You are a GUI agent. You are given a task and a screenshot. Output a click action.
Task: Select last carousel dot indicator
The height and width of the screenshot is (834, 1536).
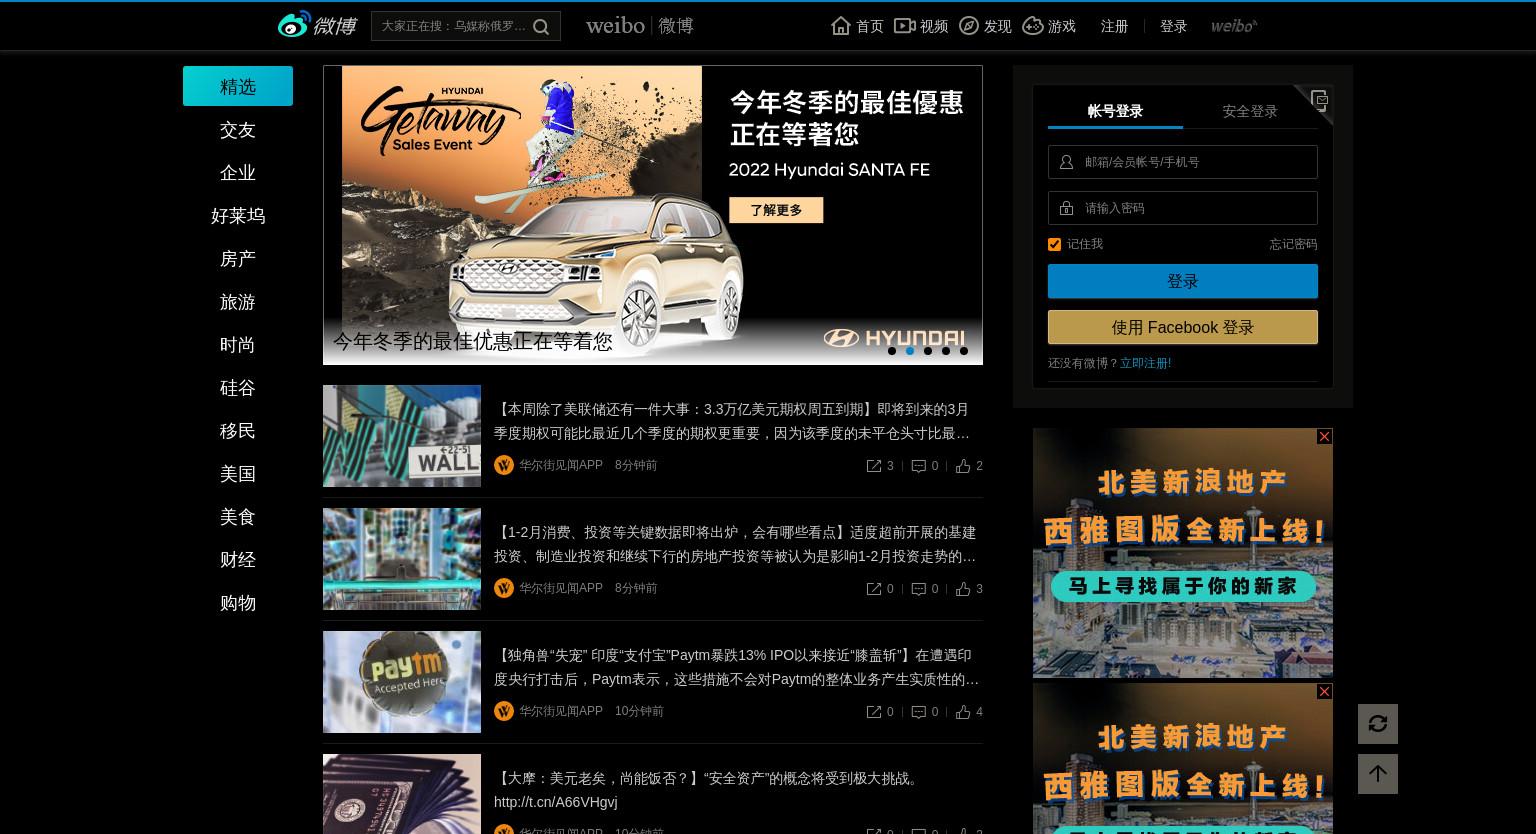pyautogui.click(x=964, y=351)
